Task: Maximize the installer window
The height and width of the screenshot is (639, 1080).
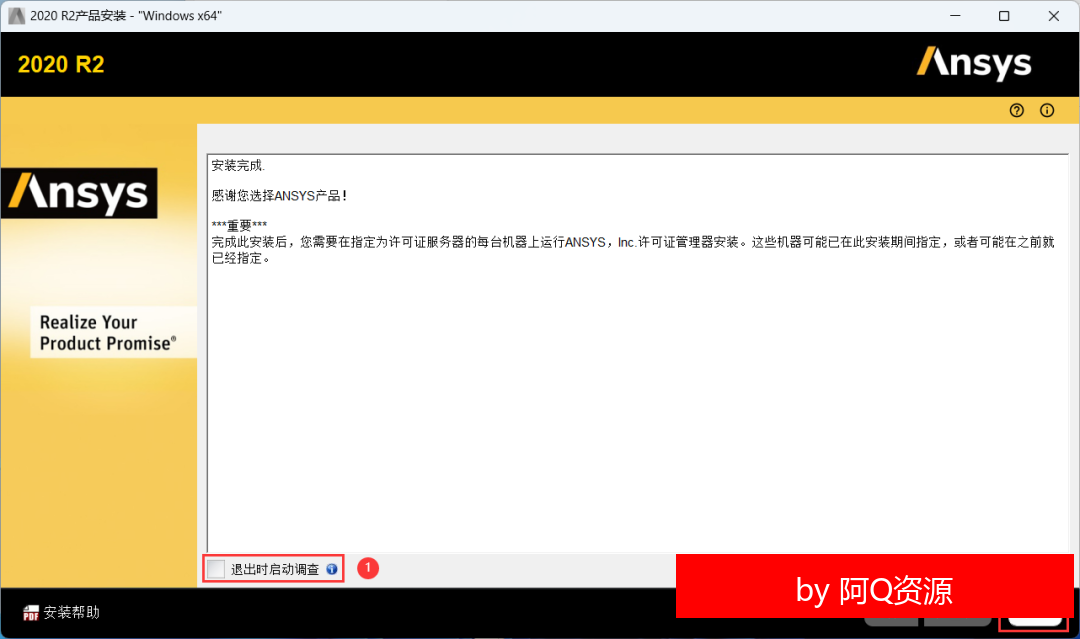Action: point(1004,16)
